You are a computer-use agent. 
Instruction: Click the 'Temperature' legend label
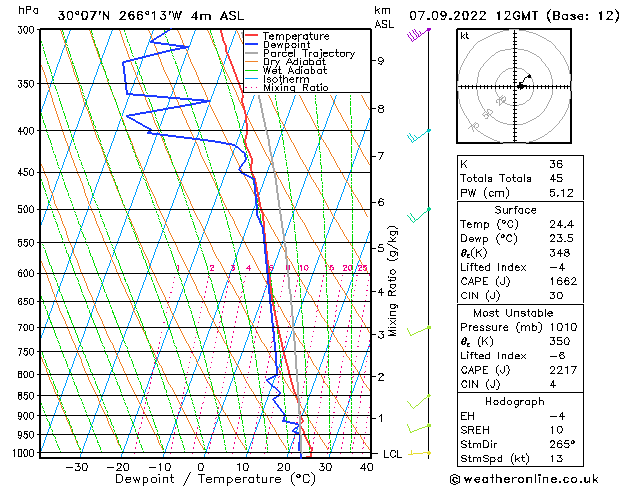(x=296, y=36)
